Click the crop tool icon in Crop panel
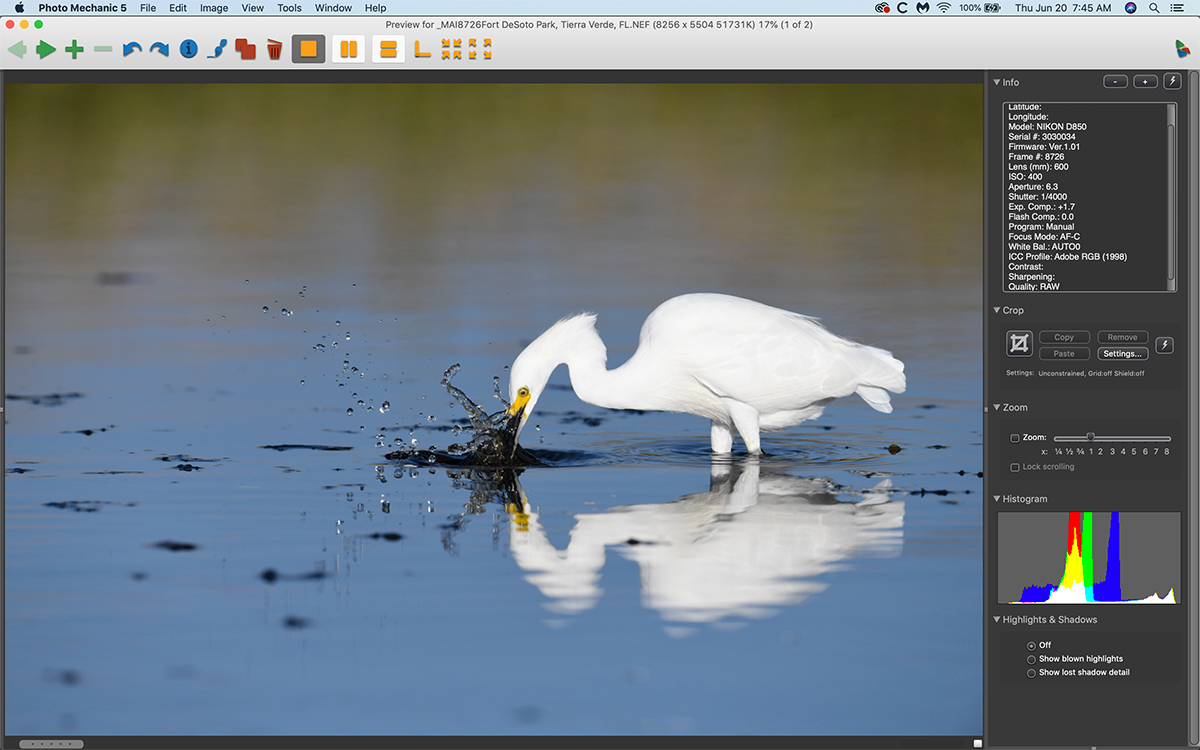Screen dimensions: 1200x750 (1019, 344)
